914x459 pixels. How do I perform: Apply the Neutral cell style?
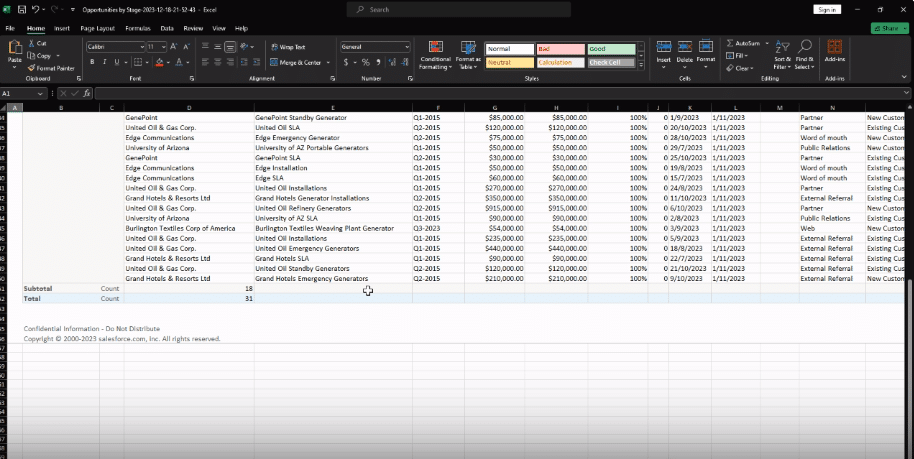click(509, 62)
